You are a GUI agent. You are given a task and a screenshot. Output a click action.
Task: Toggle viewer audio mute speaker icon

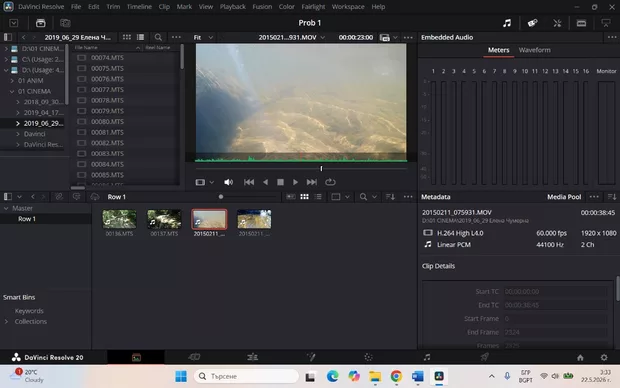(229, 182)
